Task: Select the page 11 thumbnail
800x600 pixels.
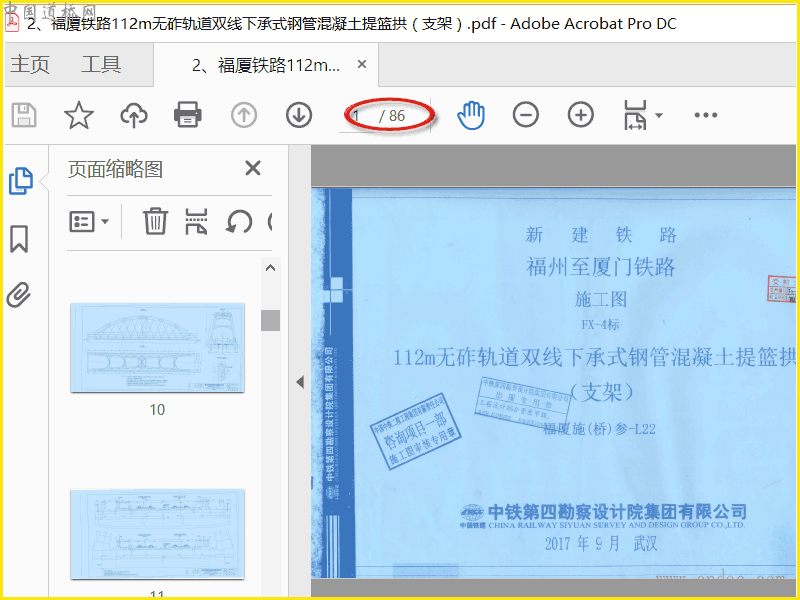Action: (158, 534)
